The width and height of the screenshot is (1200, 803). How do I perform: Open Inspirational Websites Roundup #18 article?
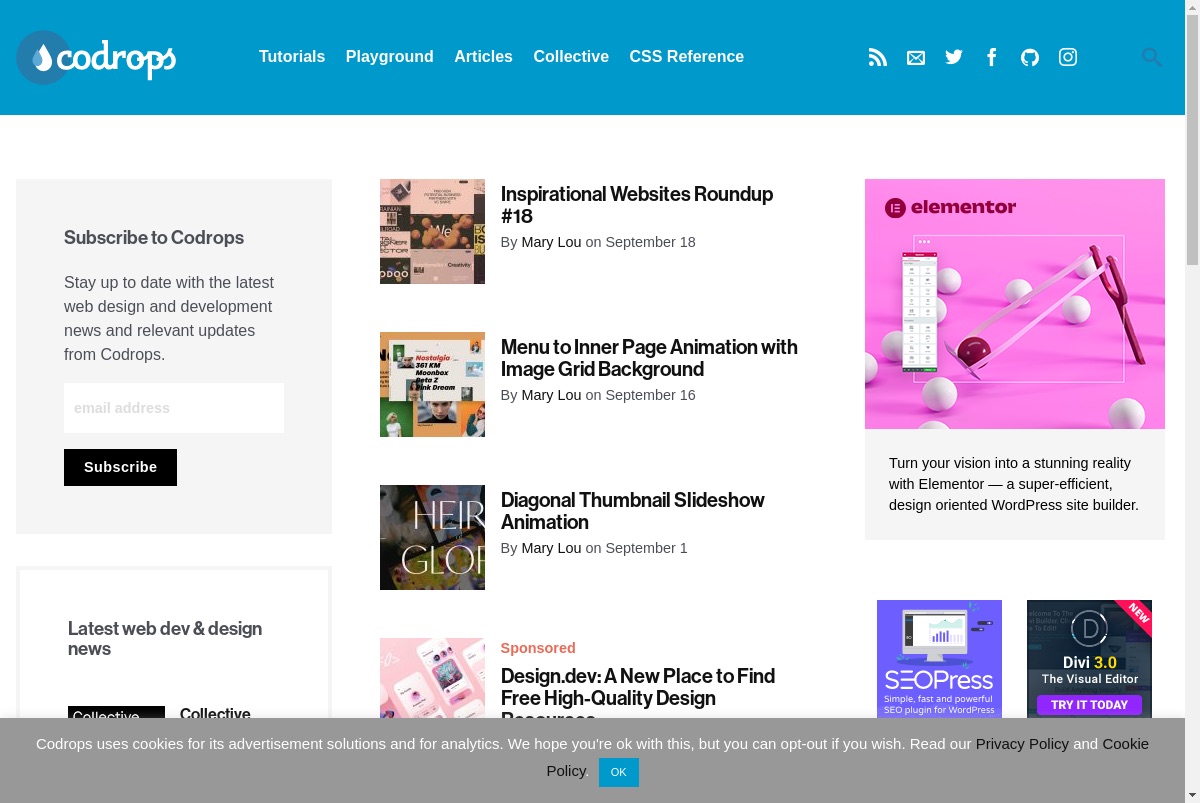point(637,205)
